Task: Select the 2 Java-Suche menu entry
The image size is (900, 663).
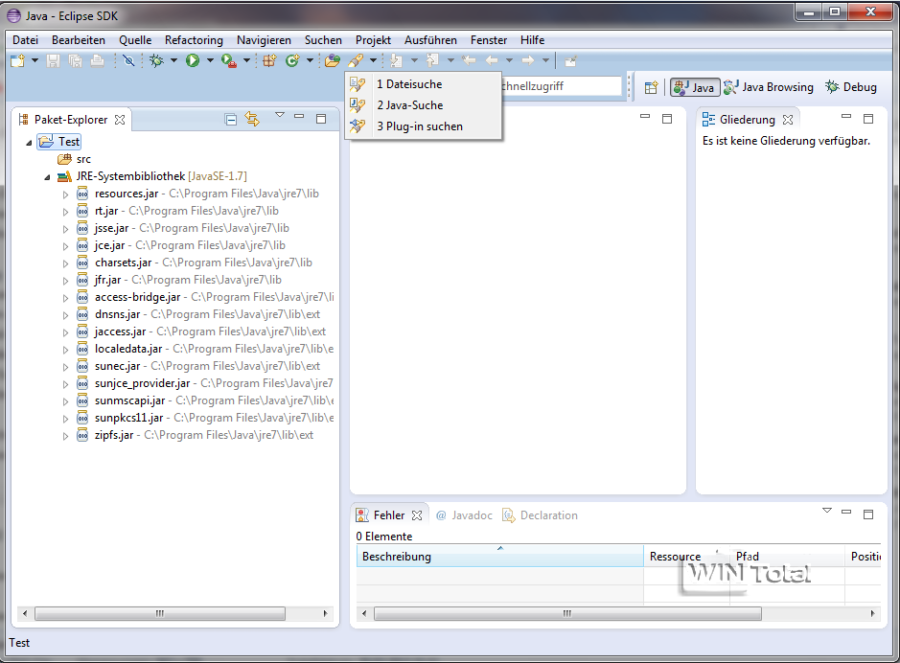Action: pos(422,105)
